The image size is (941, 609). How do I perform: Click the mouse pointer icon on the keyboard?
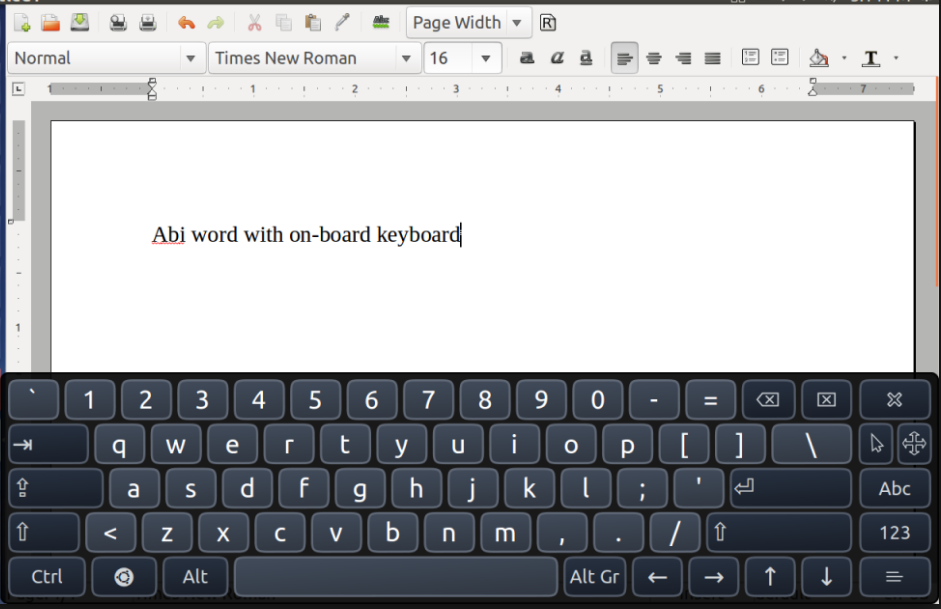pyautogui.click(x=876, y=444)
